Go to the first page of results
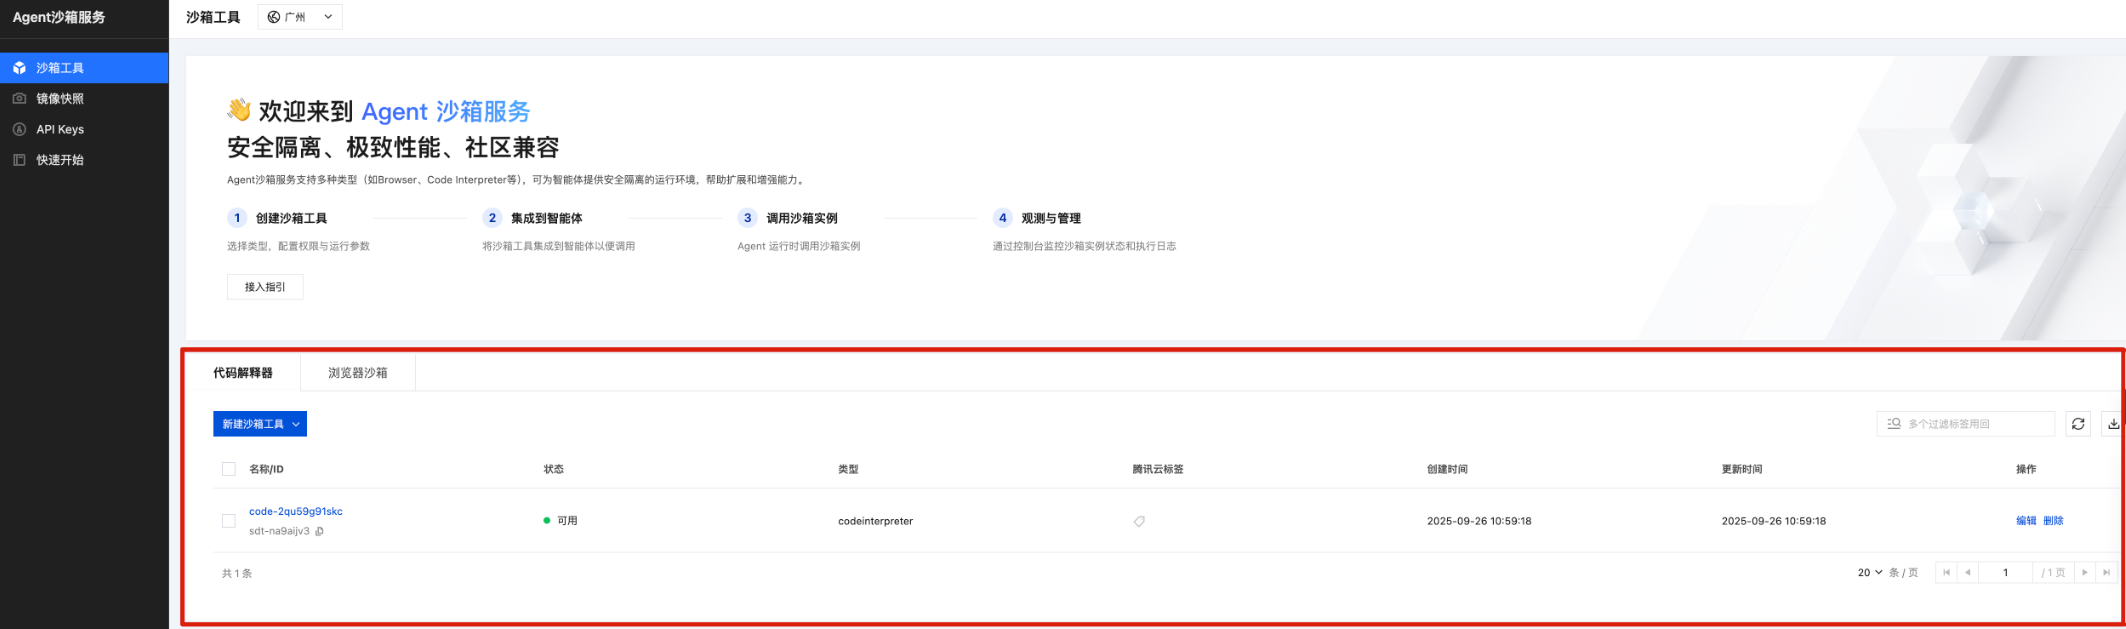The width and height of the screenshot is (2126, 629). point(1947,573)
